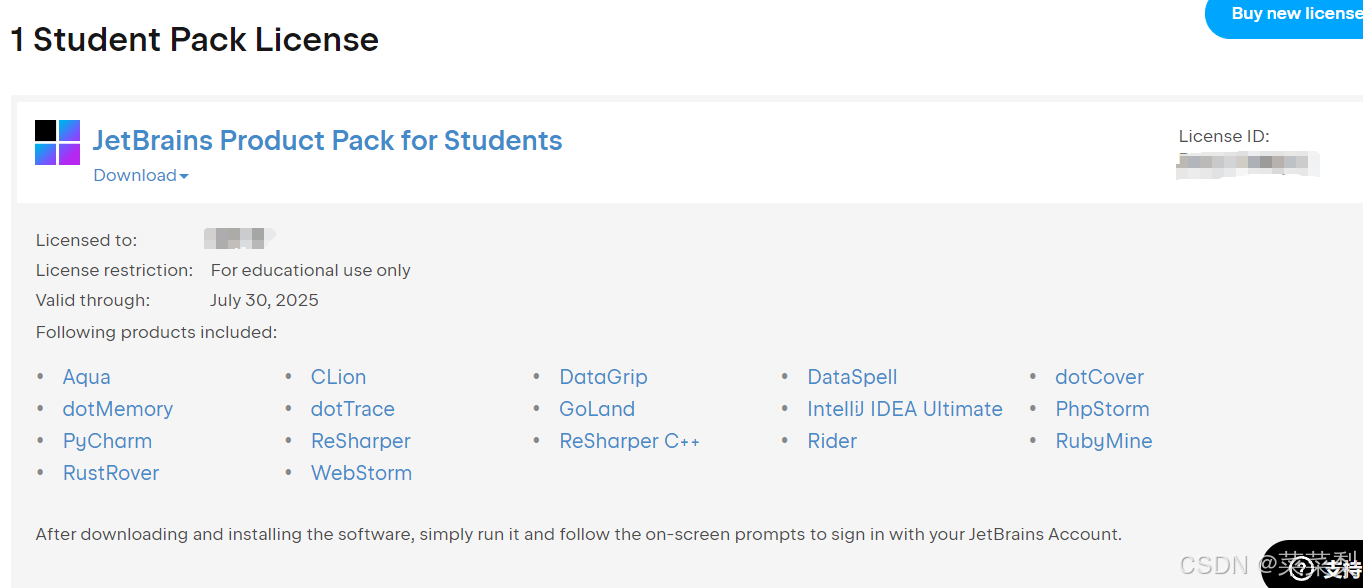Click the JetBrains colorful logo icon
The width and height of the screenshot is (1363, 588).
[57, 142]
